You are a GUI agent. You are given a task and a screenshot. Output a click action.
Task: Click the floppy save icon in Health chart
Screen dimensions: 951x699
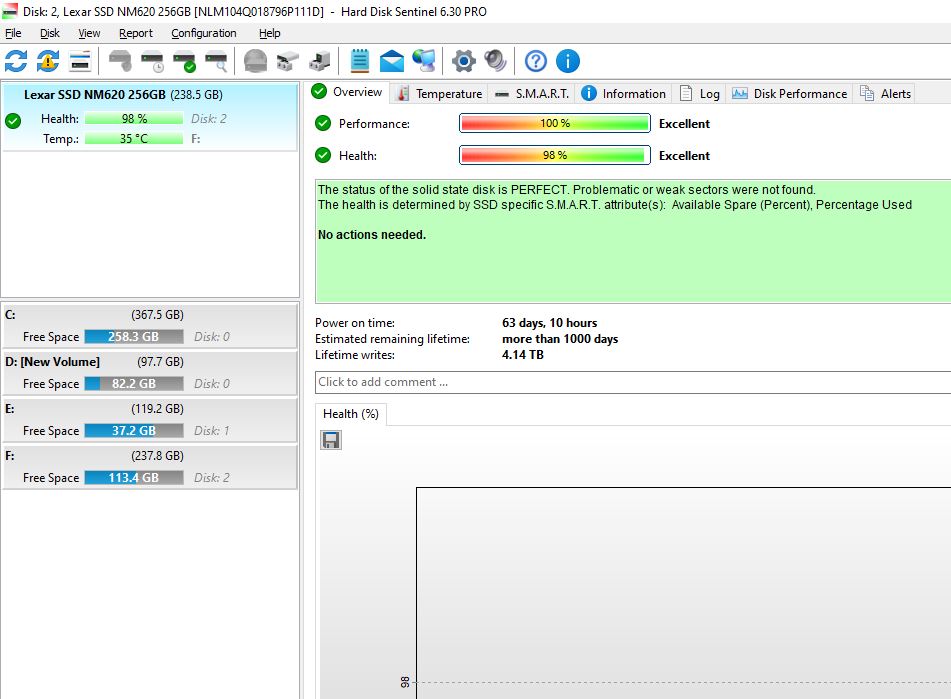331,440
